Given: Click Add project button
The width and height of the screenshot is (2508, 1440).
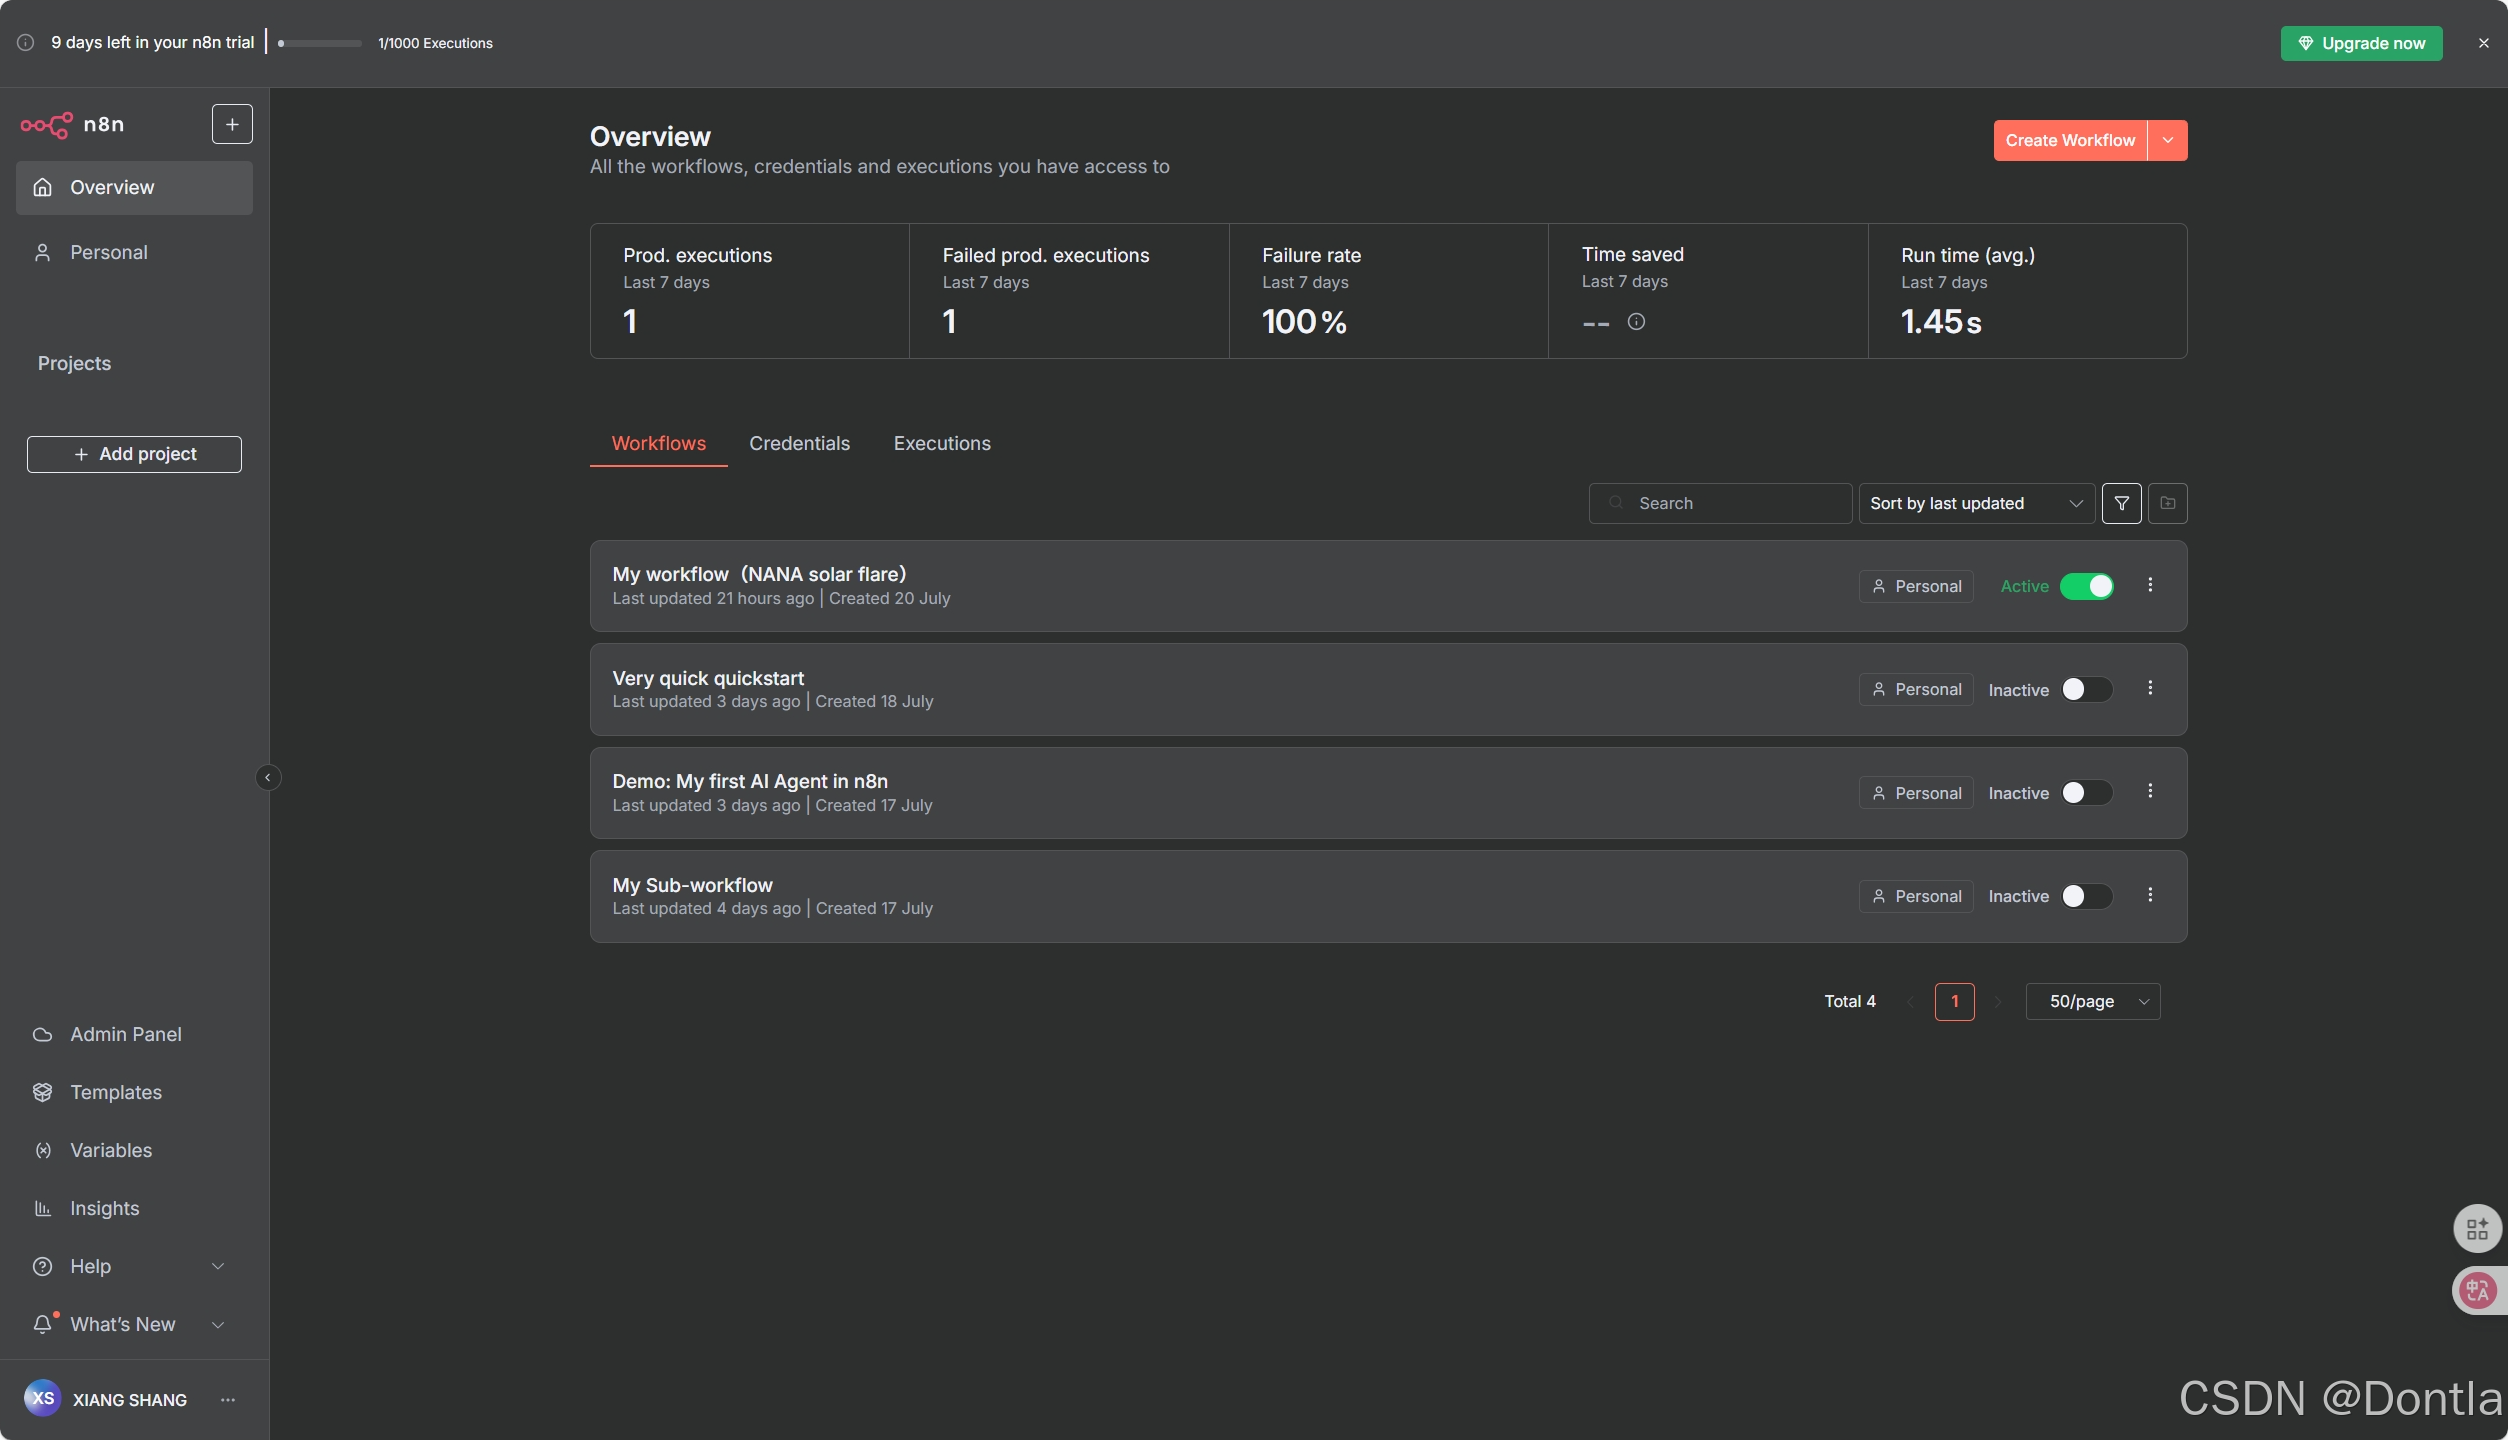Looking at the screenshot, I should (134, 454).
